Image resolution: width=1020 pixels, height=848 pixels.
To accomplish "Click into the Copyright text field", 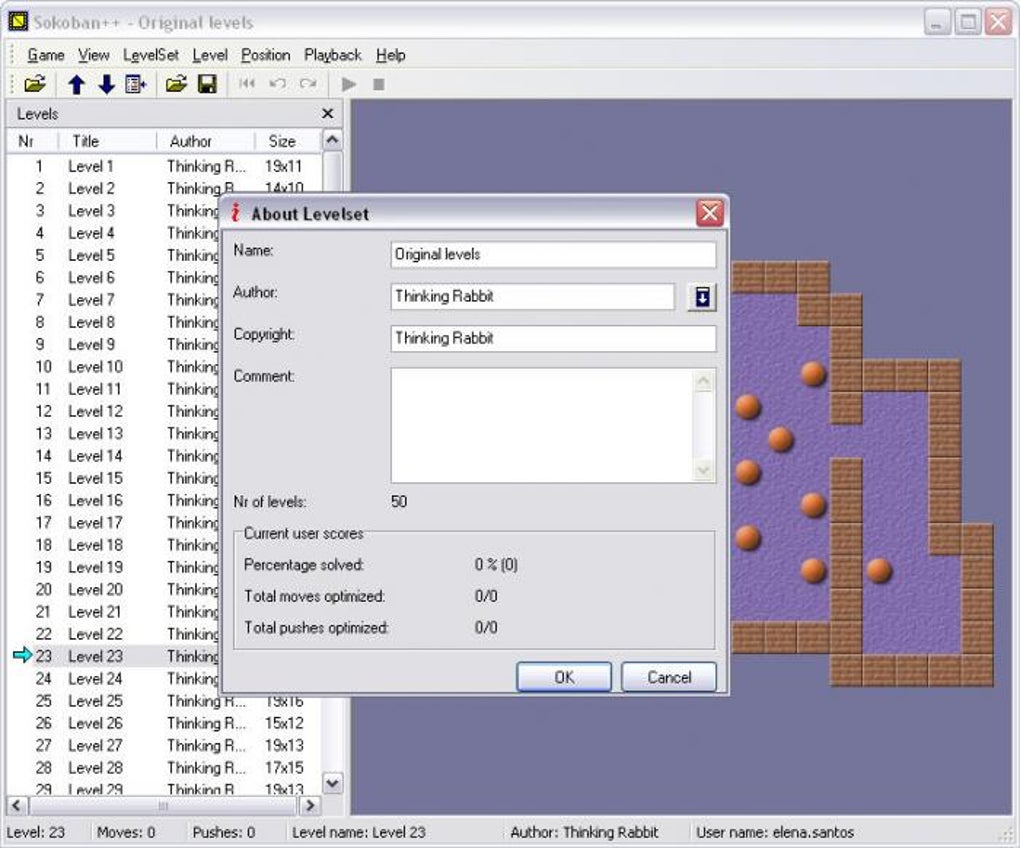I will tap(554, 338).
